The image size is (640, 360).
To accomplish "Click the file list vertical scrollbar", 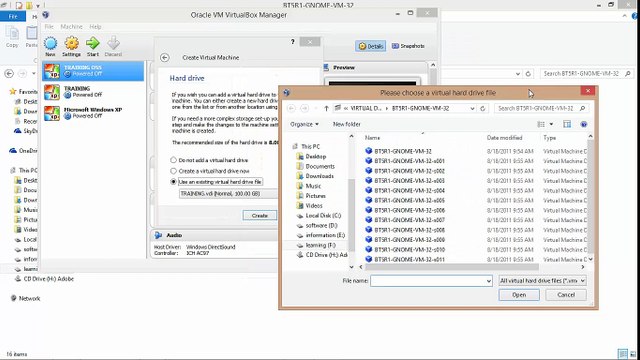I will 590,196.
